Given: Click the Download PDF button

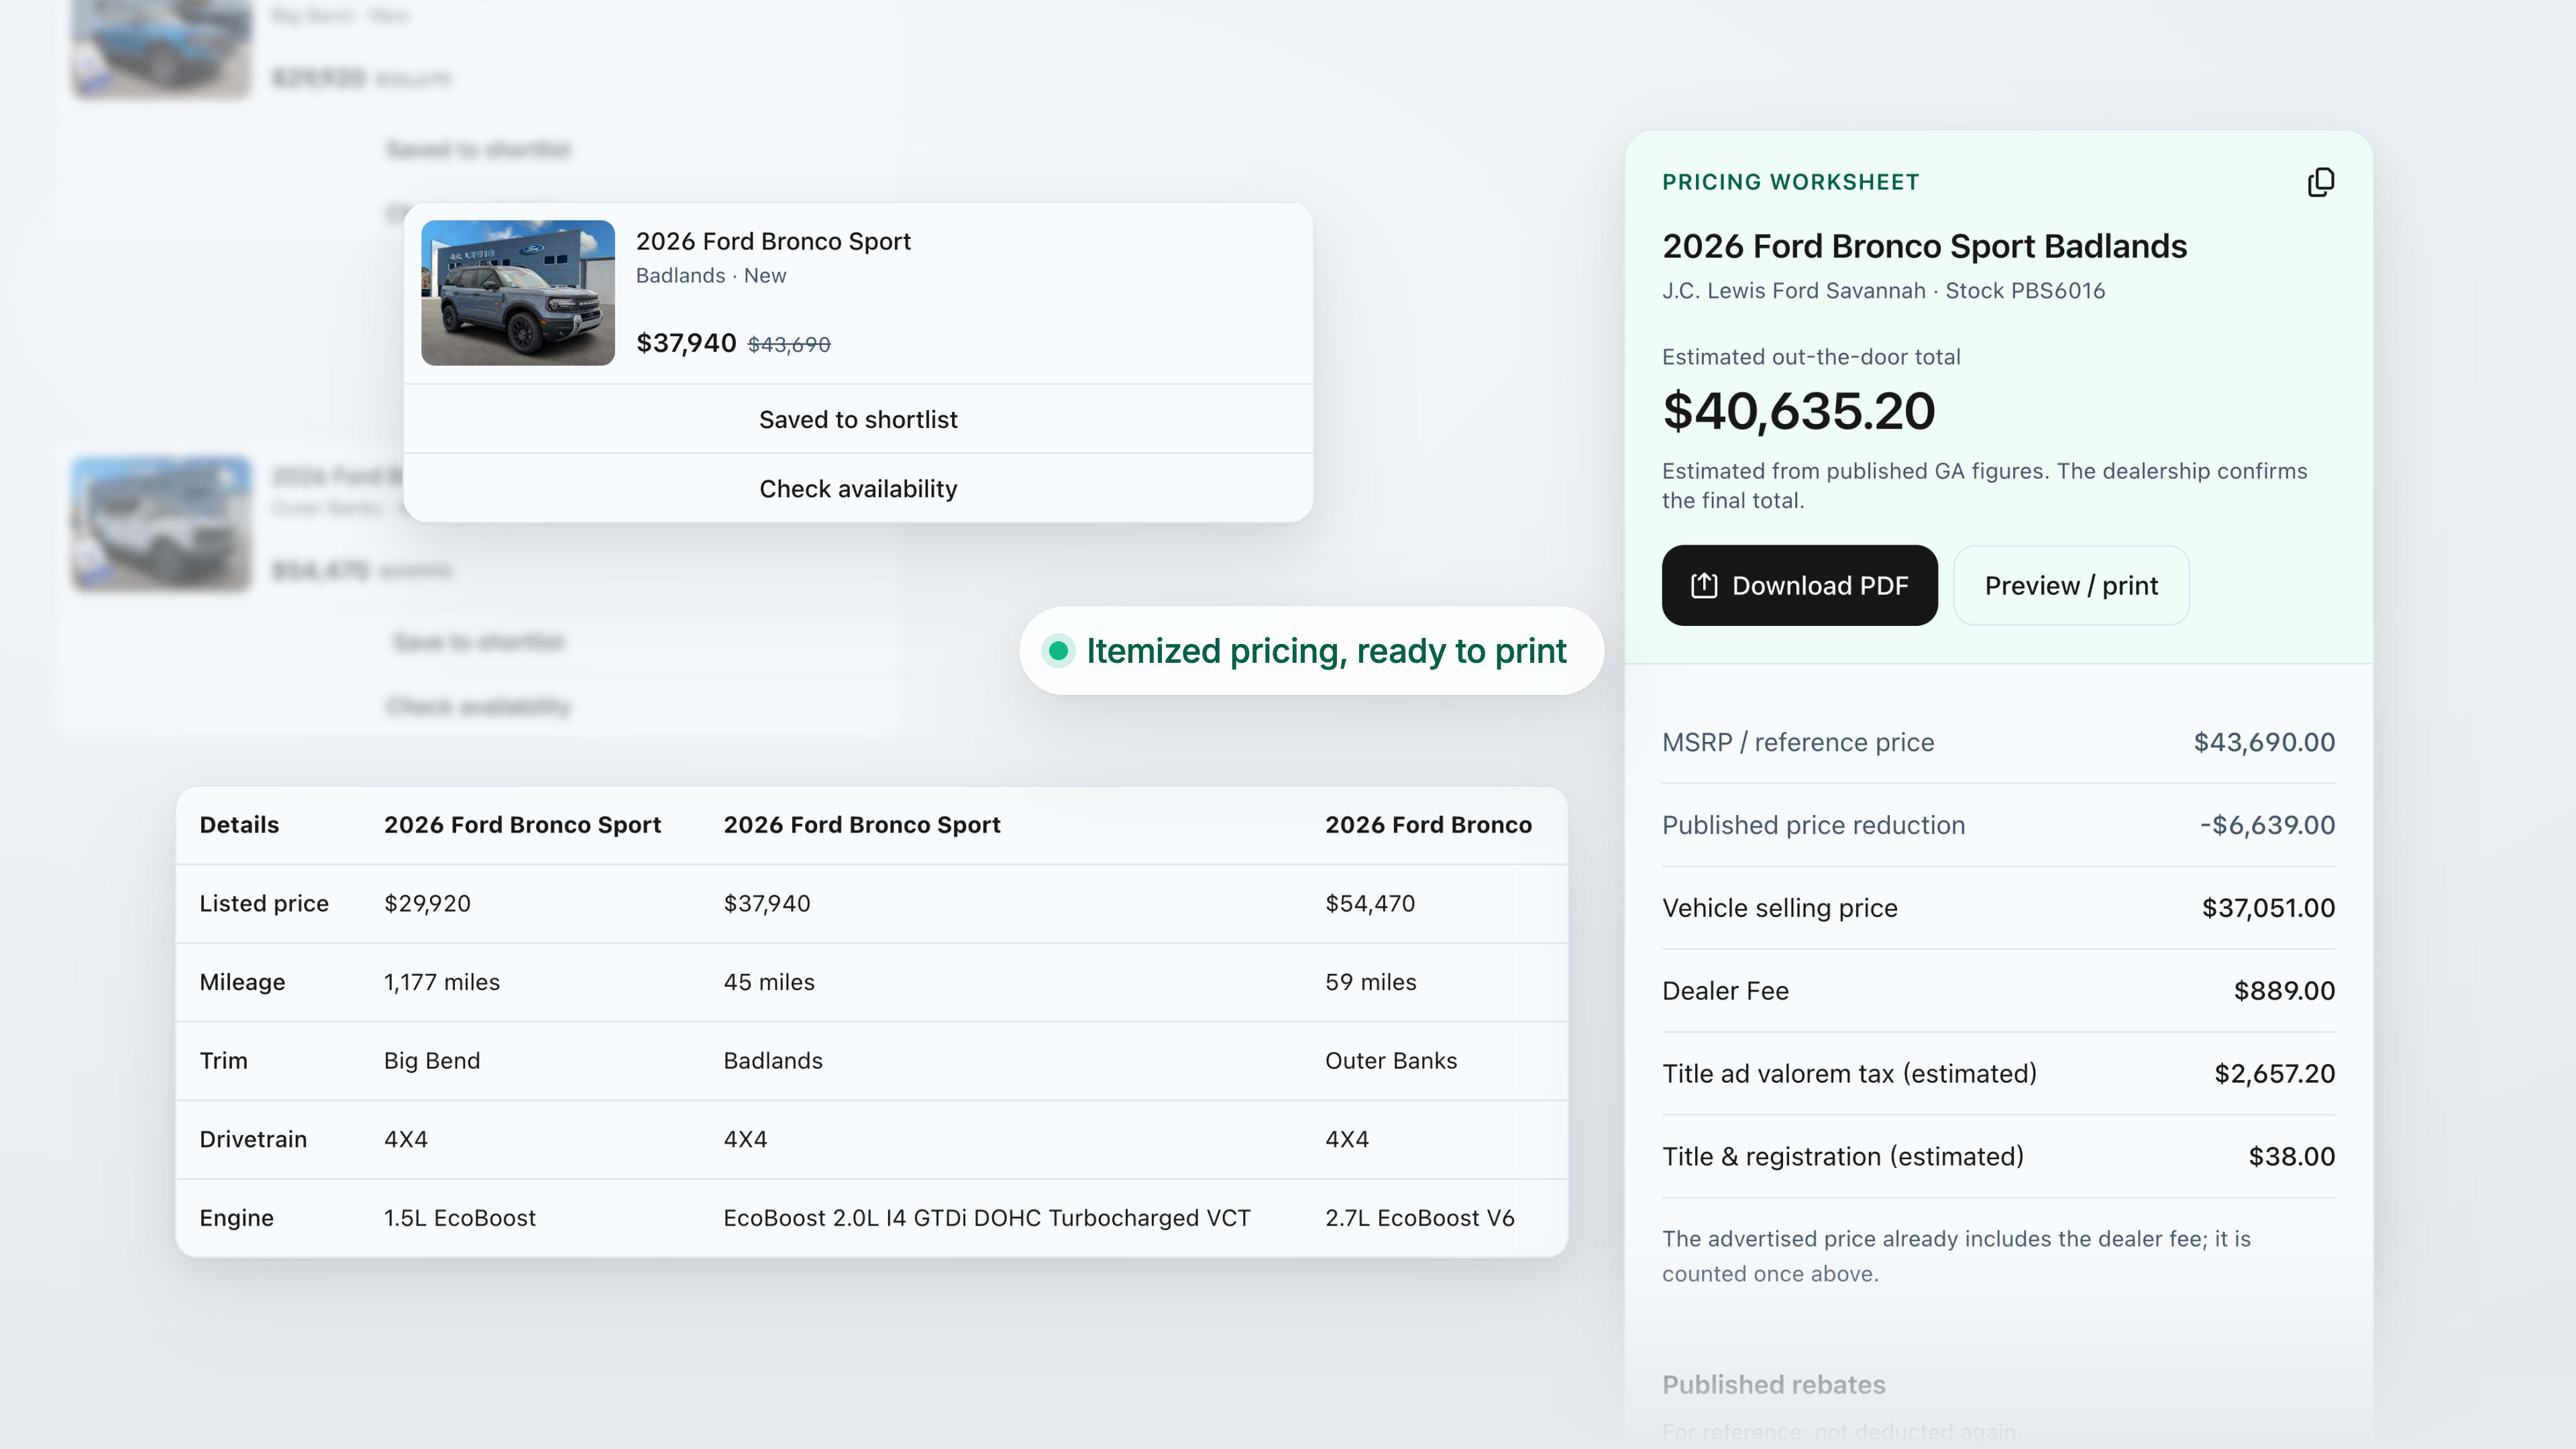Looking at the screenshot, I should pyautogui.click(x=1799, y=585).
